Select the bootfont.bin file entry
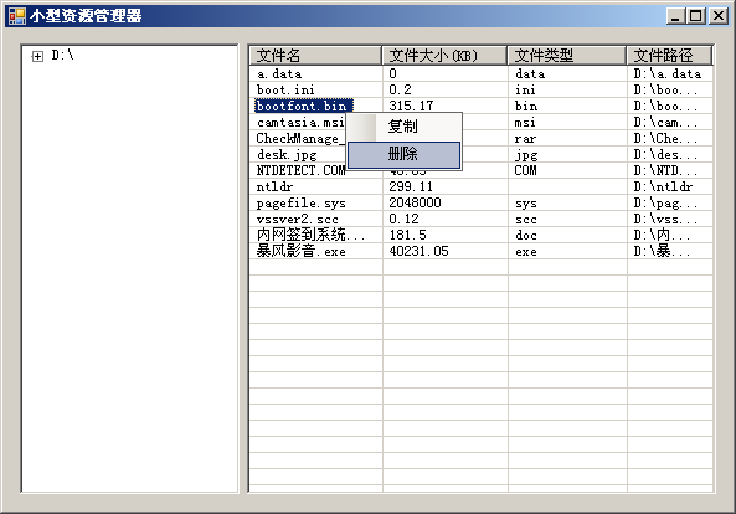Image resolution: width=736 pixels, height=514 pixels. pos(301,105)
